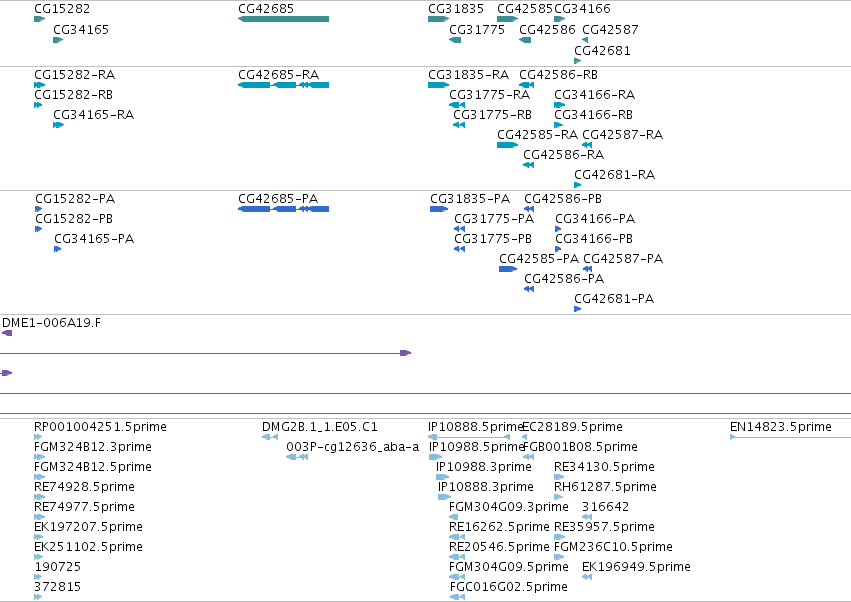The image size is (851, 602).
Task: Select the DME1-006A19.F clone label
Action: click(x=51, y=324)
